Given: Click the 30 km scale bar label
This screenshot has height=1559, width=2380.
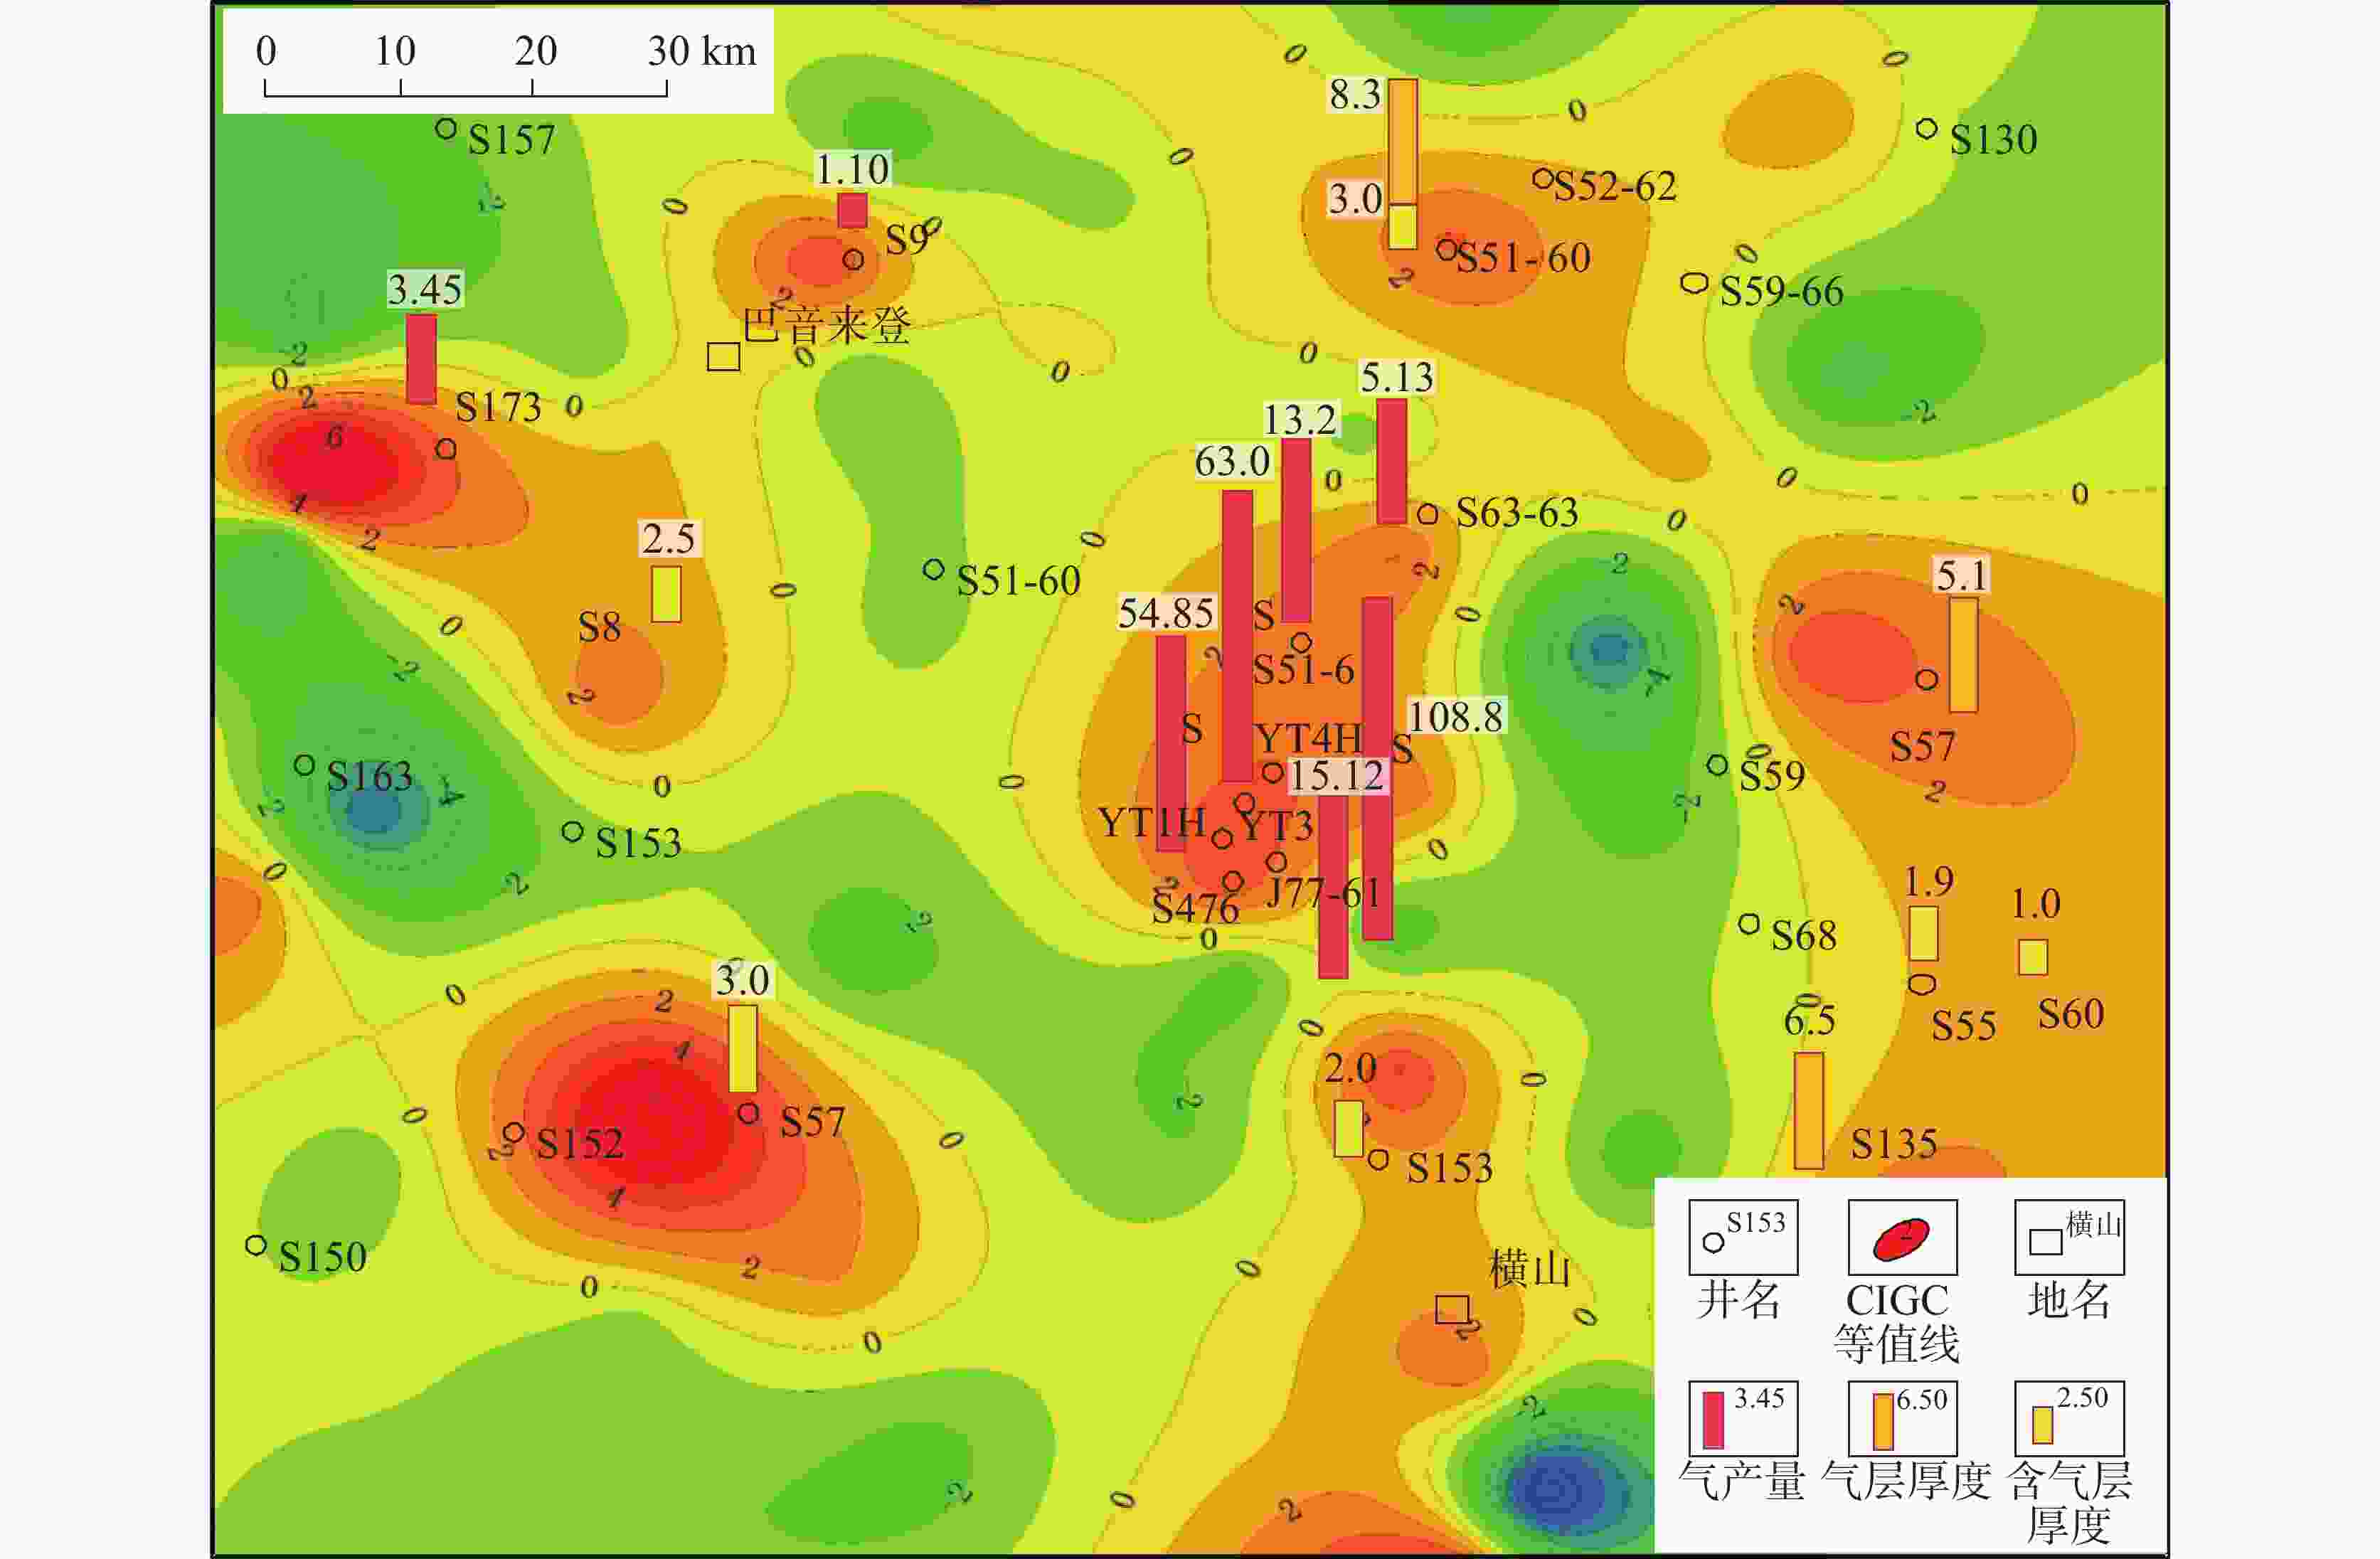Looking at the screenshot, I should 702,51.
